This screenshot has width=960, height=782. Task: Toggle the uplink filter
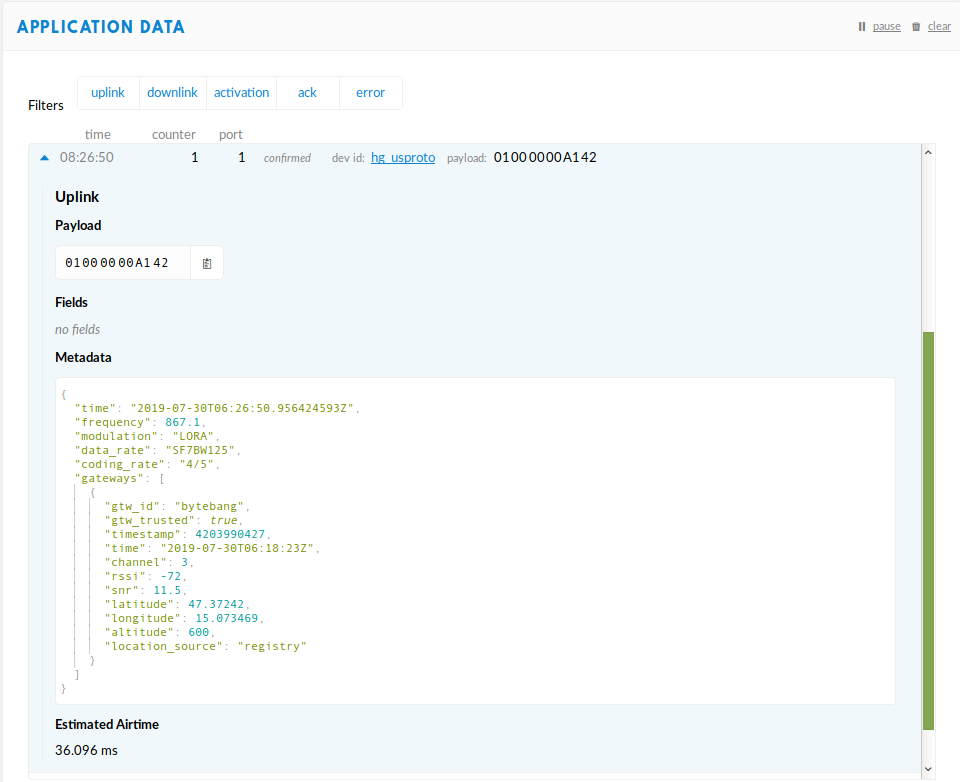coord(108,92)
